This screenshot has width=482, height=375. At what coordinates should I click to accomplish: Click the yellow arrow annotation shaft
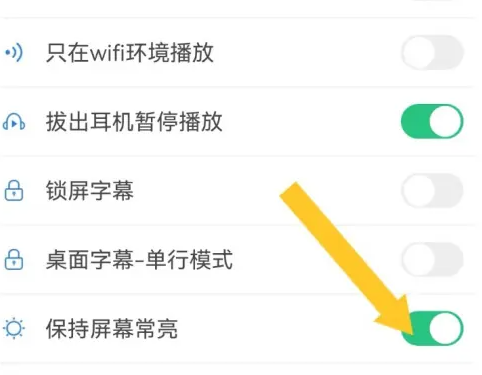337,247
